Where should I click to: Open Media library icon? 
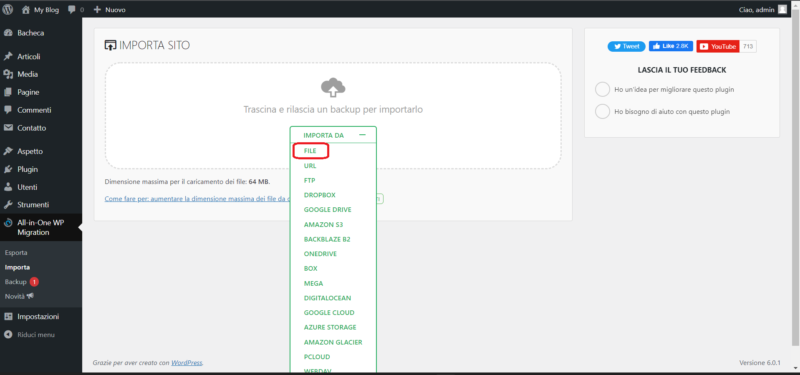click(x=8, y=74)
